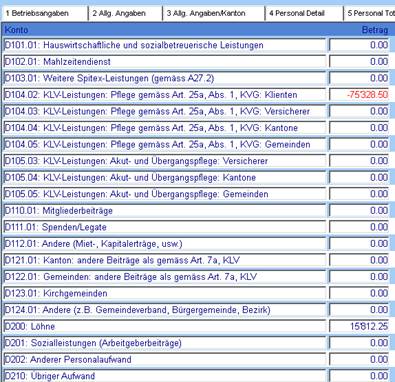Click the D200 Löhne amount field 15'812.25
Image resolution: width=395 pixels, height=382 pixels.
(359, 326)
